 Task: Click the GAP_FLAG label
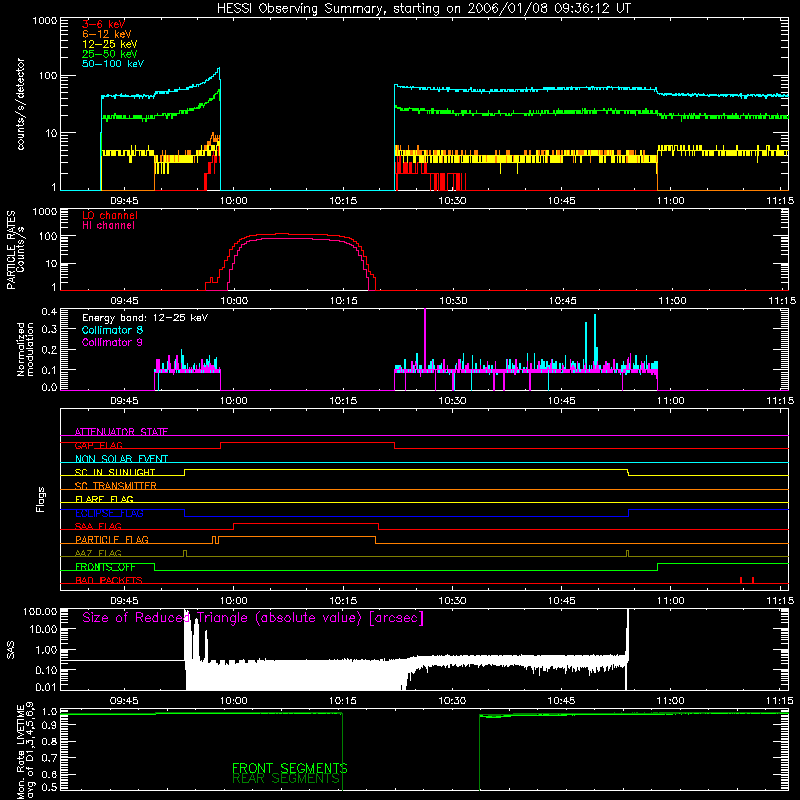(x=98, y=445)
